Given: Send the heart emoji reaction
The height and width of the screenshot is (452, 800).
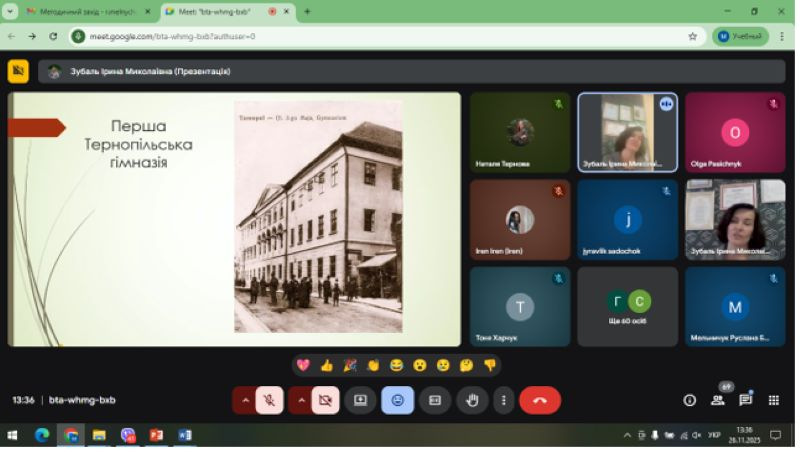Looking at the screenshot, I should [x=303, y=365].
